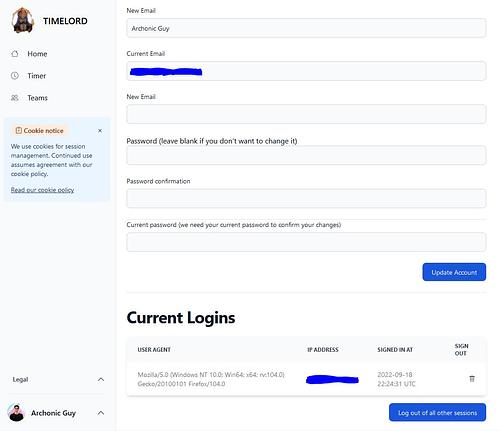The height and width of the screenshot is (431, 500).
Task: Click the field containing Archonic Guy
Action: (306, 28)
